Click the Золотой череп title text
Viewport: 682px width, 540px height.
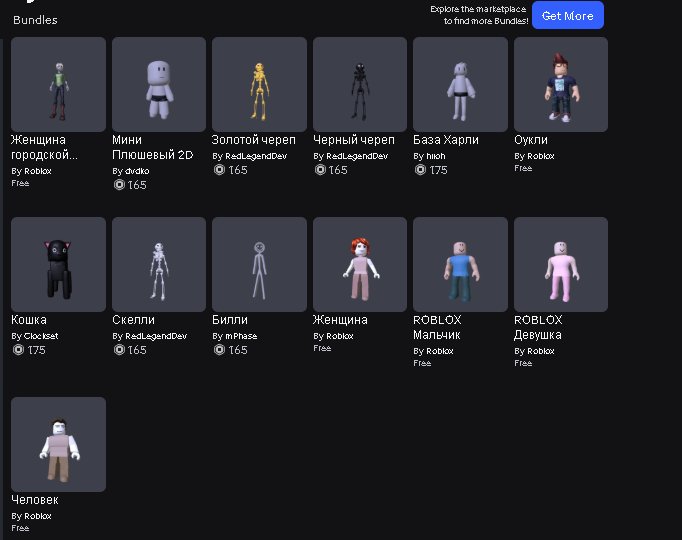point(253,140)
